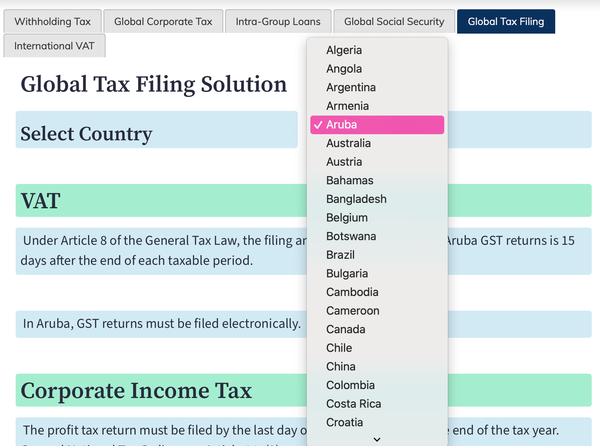
Task: Pick Costa Rica from the list
Action: point(377,404)
